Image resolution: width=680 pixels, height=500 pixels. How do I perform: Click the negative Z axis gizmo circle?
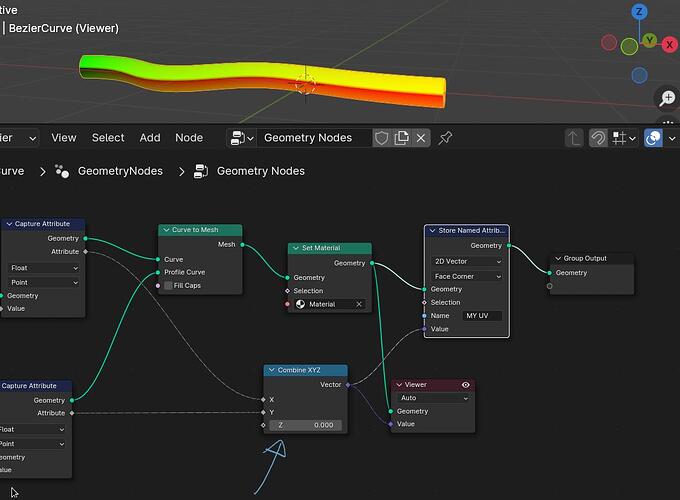click(639, 75)
